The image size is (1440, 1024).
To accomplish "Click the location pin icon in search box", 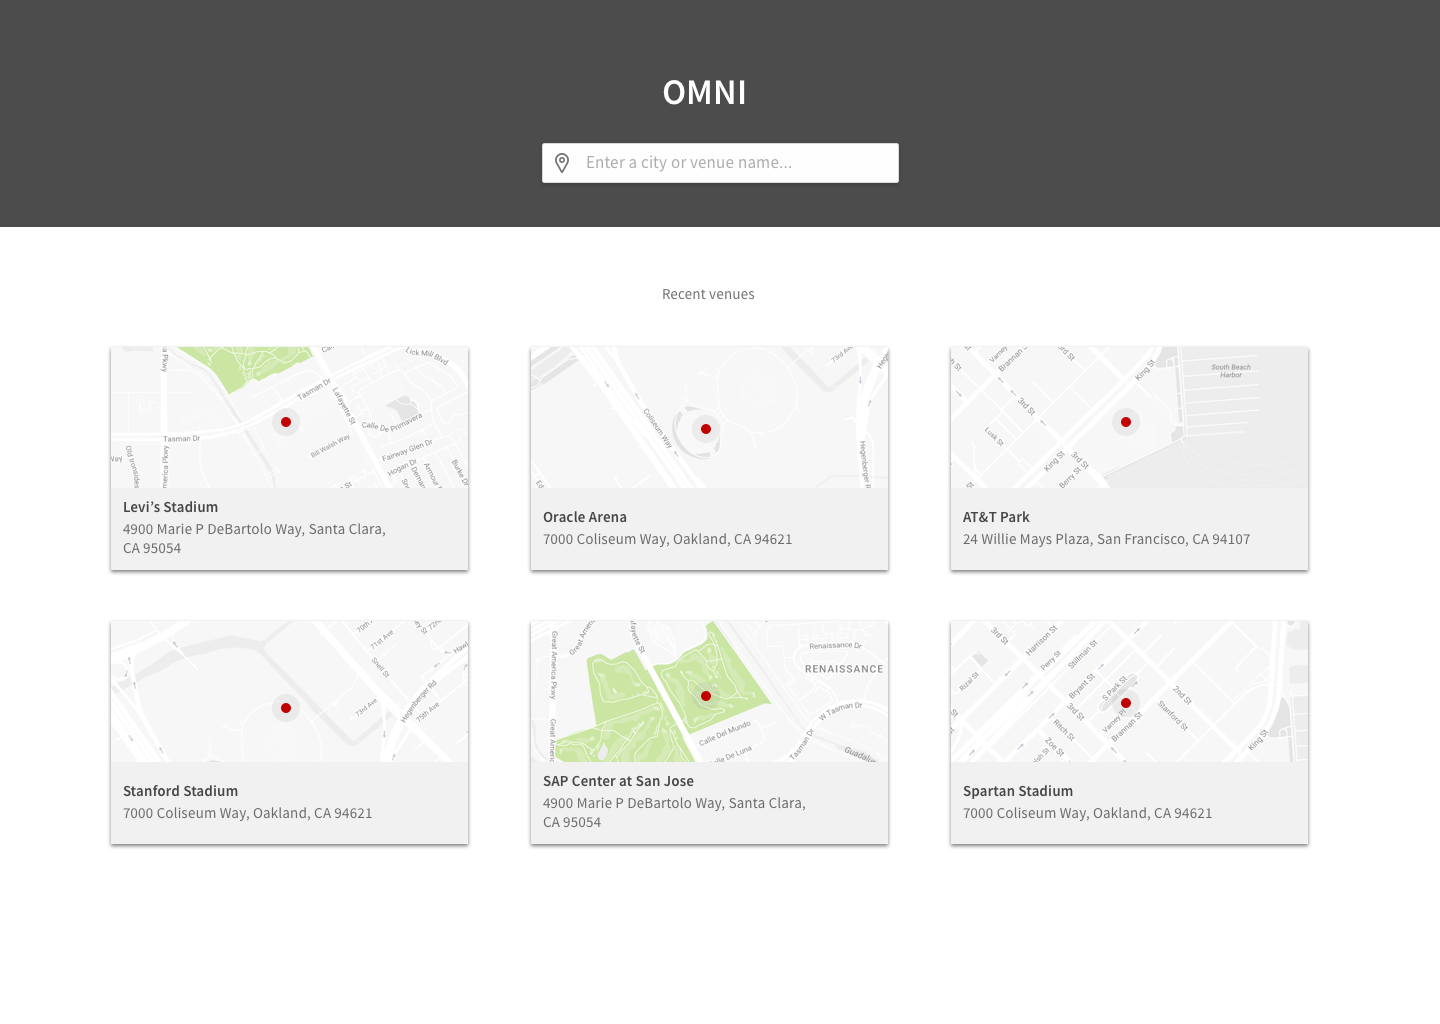I will click(562, 163).
